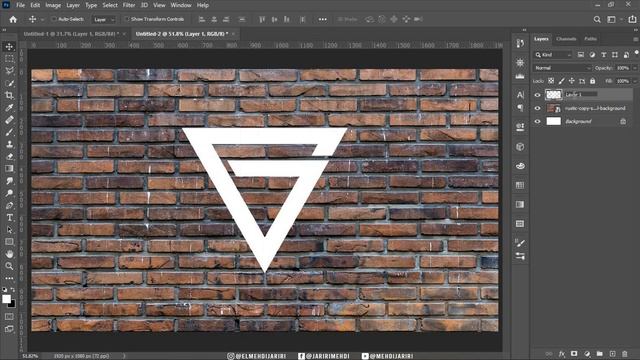Image resolution: width=640 pixels, height=360 pixels.
Task: Toggle lock transparent pixels
Action: [x=551, y=81]
